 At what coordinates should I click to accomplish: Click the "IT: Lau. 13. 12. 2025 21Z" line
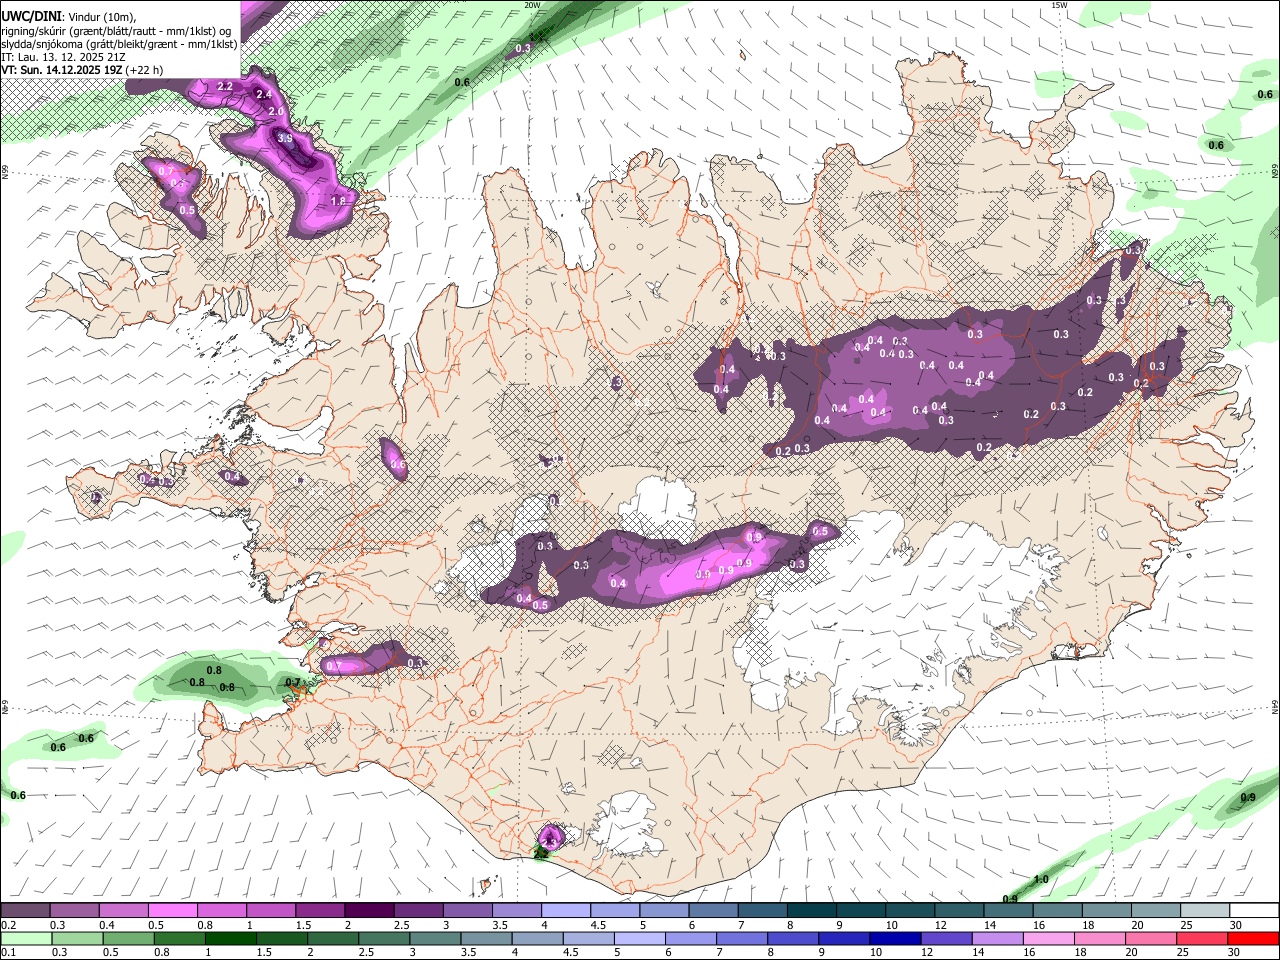64,57
